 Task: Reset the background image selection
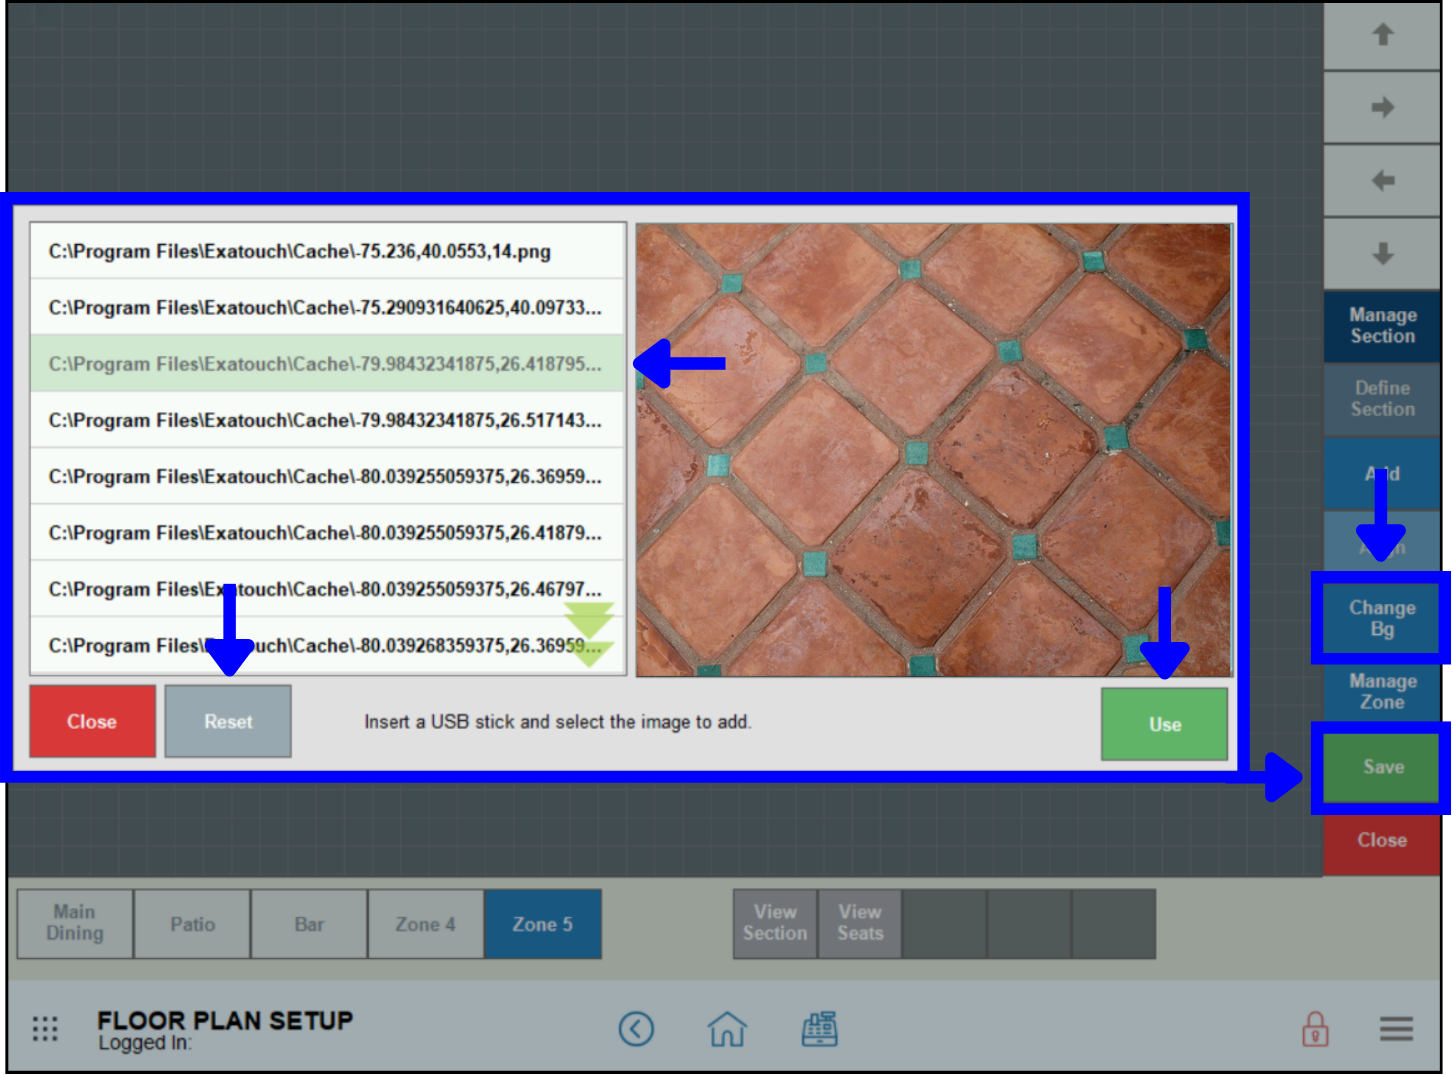coord(227,721)
